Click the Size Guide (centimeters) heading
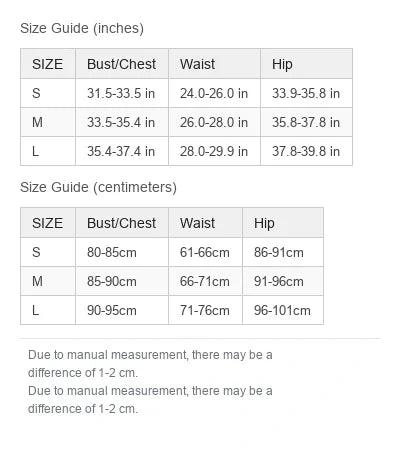The image size is (400, 450). (x=98, y=187)
